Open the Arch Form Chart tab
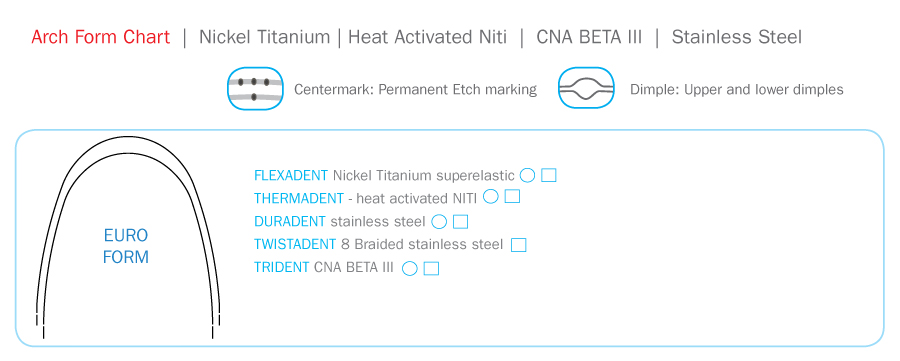This screenshot has height=361, width=900. [100, 37]
